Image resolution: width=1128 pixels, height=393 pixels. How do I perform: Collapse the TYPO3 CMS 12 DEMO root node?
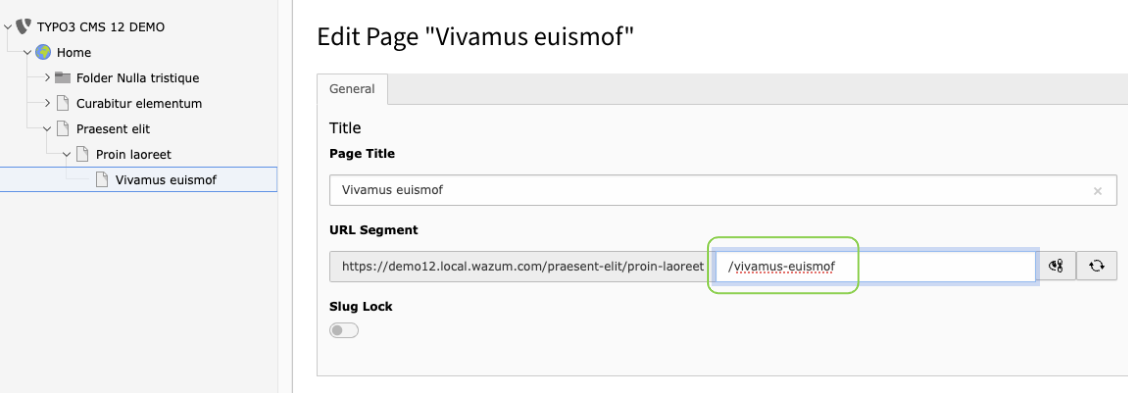[x=8, y=27]
